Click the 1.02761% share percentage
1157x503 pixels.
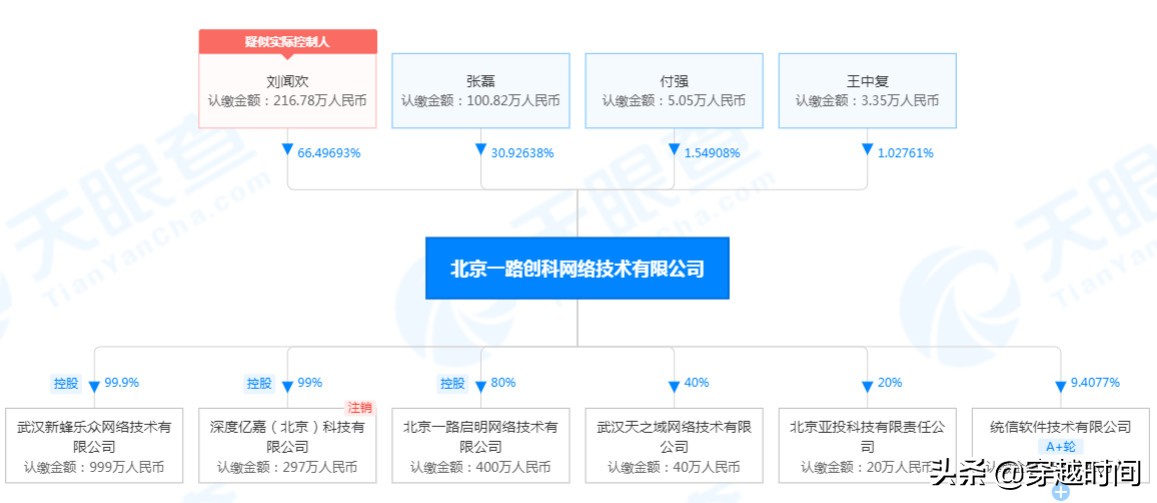point(905,153)
